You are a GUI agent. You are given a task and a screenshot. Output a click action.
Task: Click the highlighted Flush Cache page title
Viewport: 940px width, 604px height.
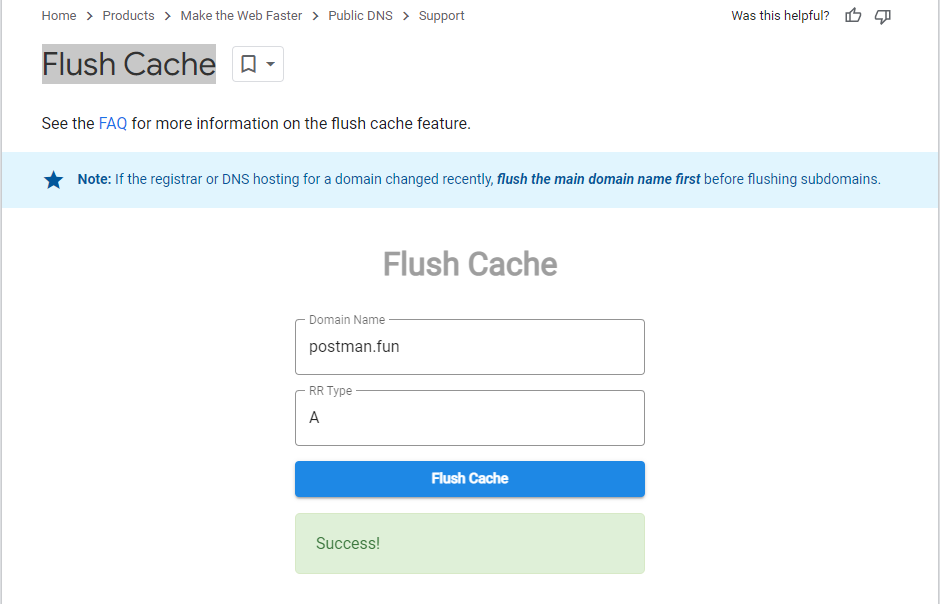(129, 64)
